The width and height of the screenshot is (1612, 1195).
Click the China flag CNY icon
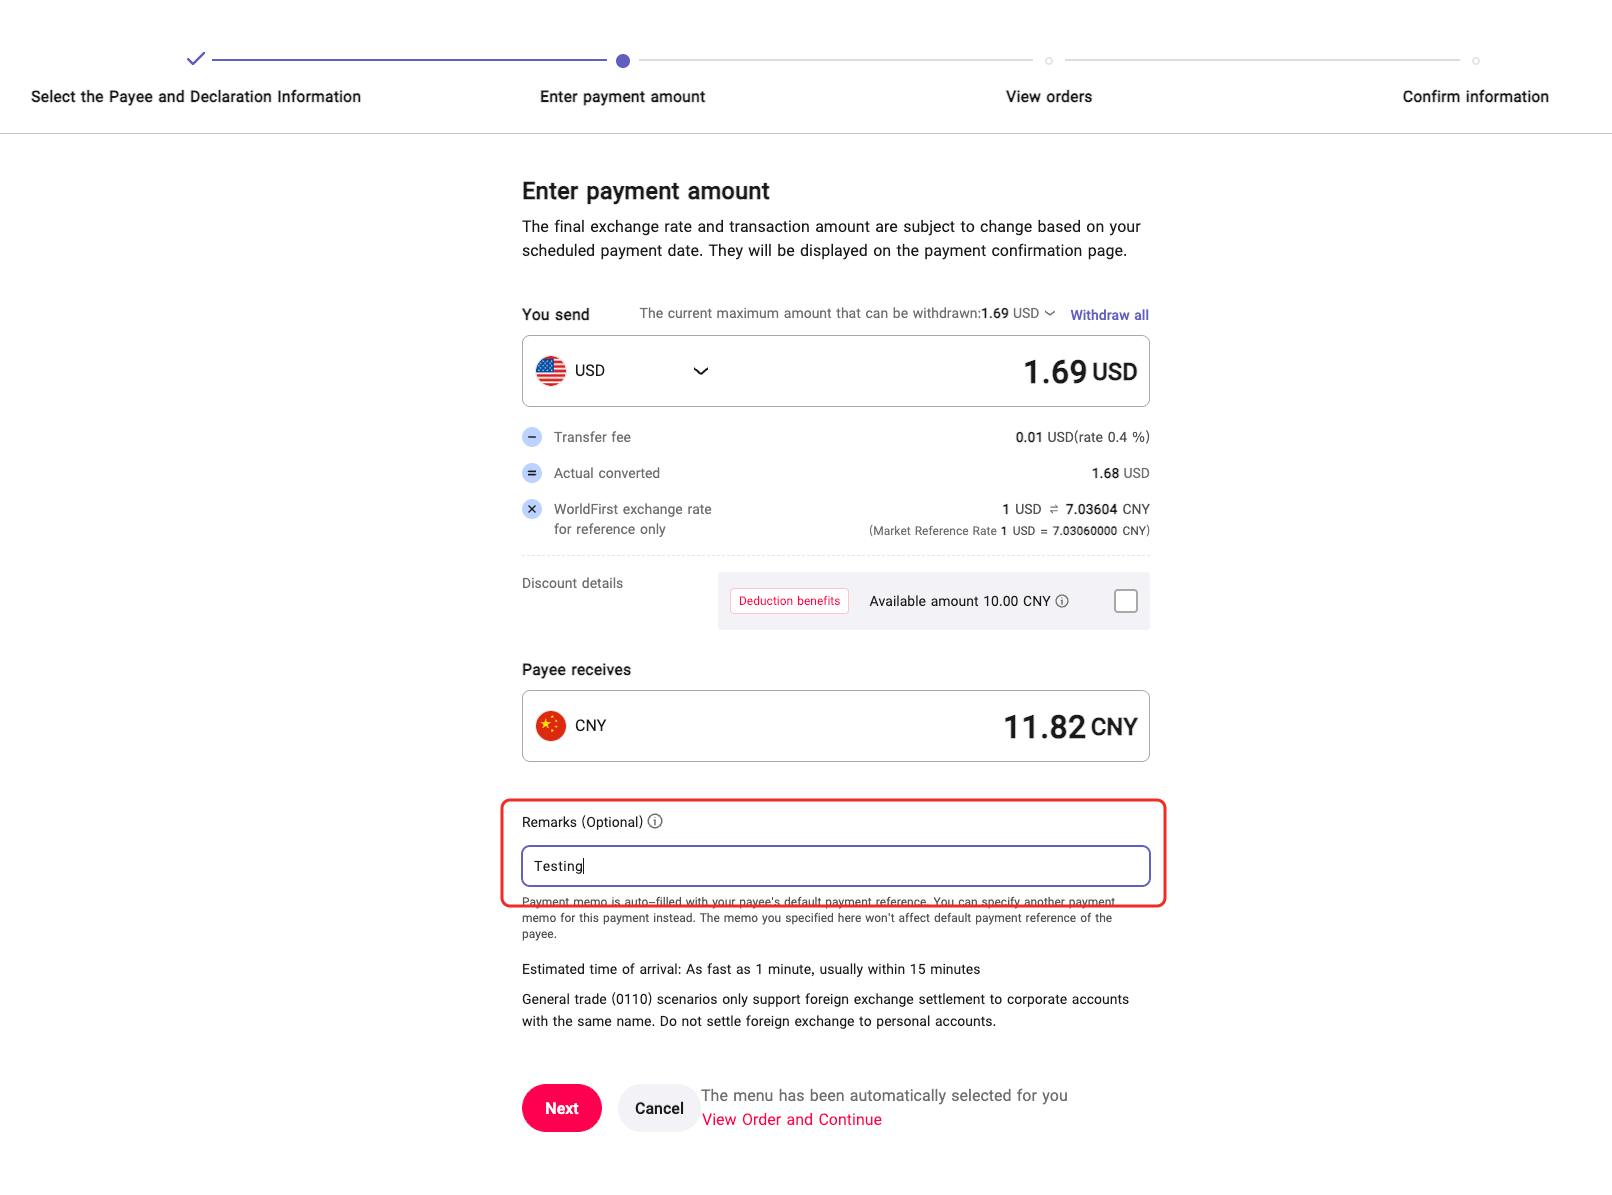[x=551, y=726]
